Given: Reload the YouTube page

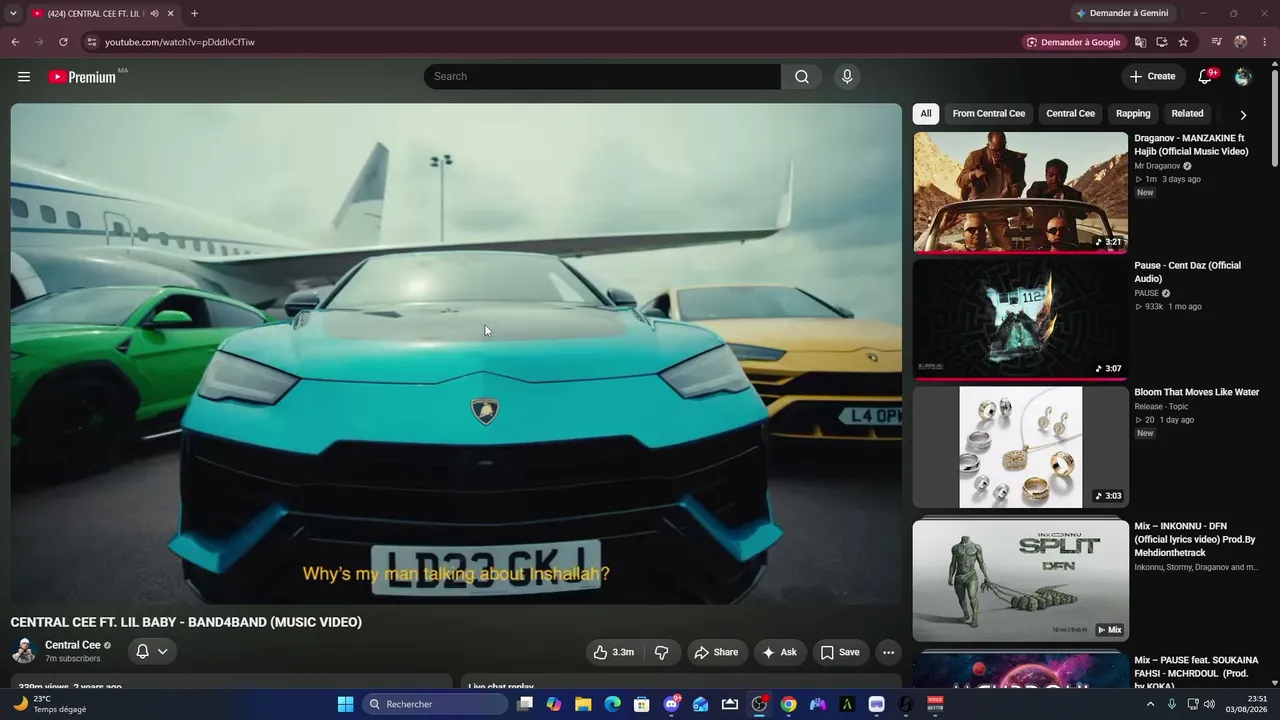Looking at the screenshot, I should 63,42.
